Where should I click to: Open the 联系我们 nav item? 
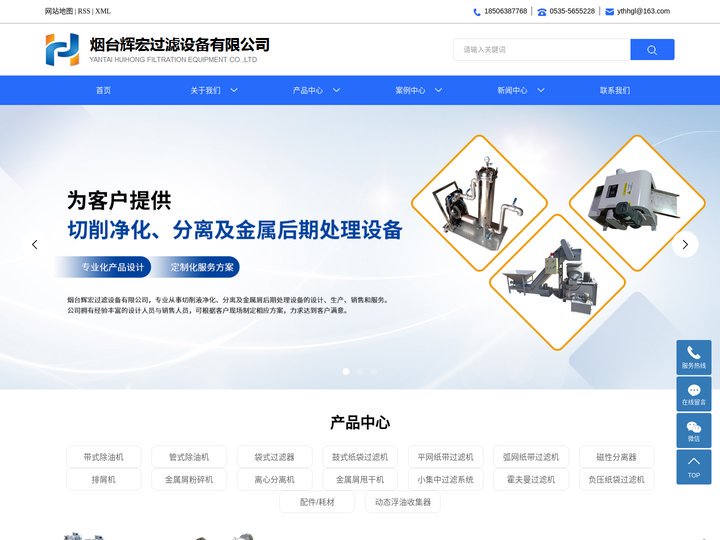pos(615,90)
